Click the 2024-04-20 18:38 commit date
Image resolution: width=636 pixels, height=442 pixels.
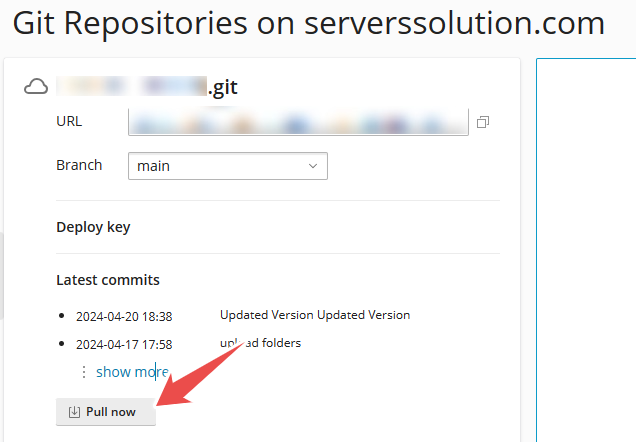tap(124, 316)
